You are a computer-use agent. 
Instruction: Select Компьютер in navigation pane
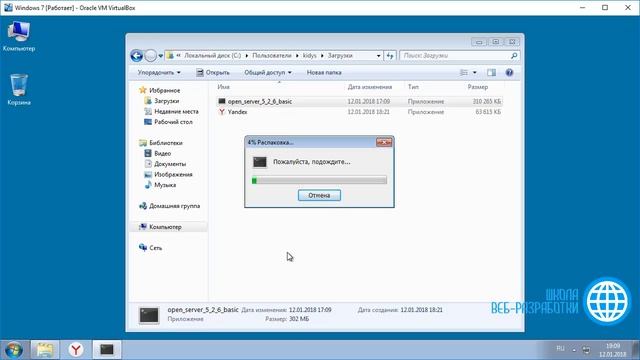tap(160, 227)
